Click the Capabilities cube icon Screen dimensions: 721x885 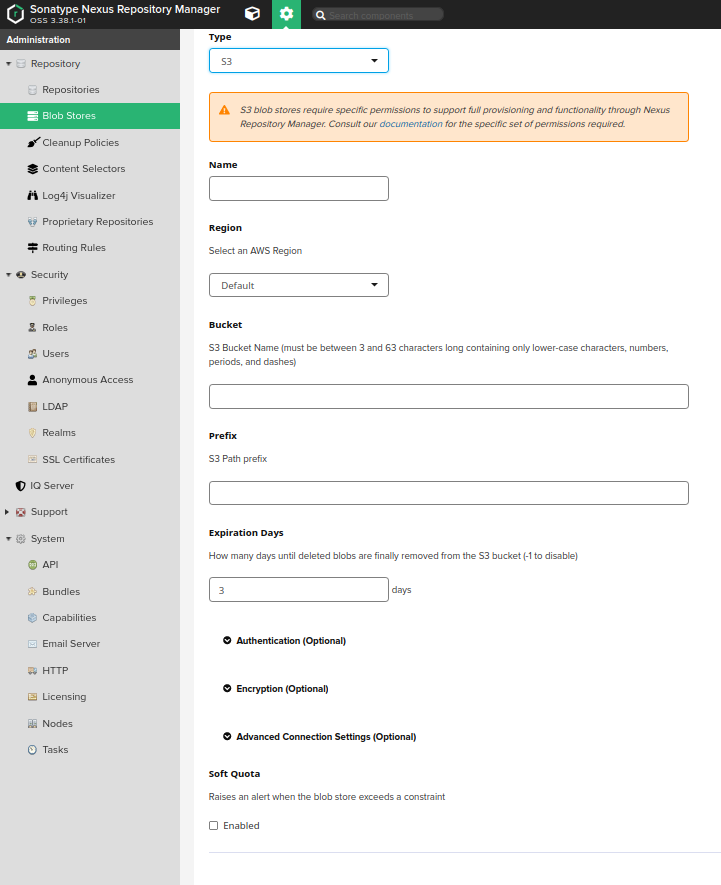(x=33, y=617)
